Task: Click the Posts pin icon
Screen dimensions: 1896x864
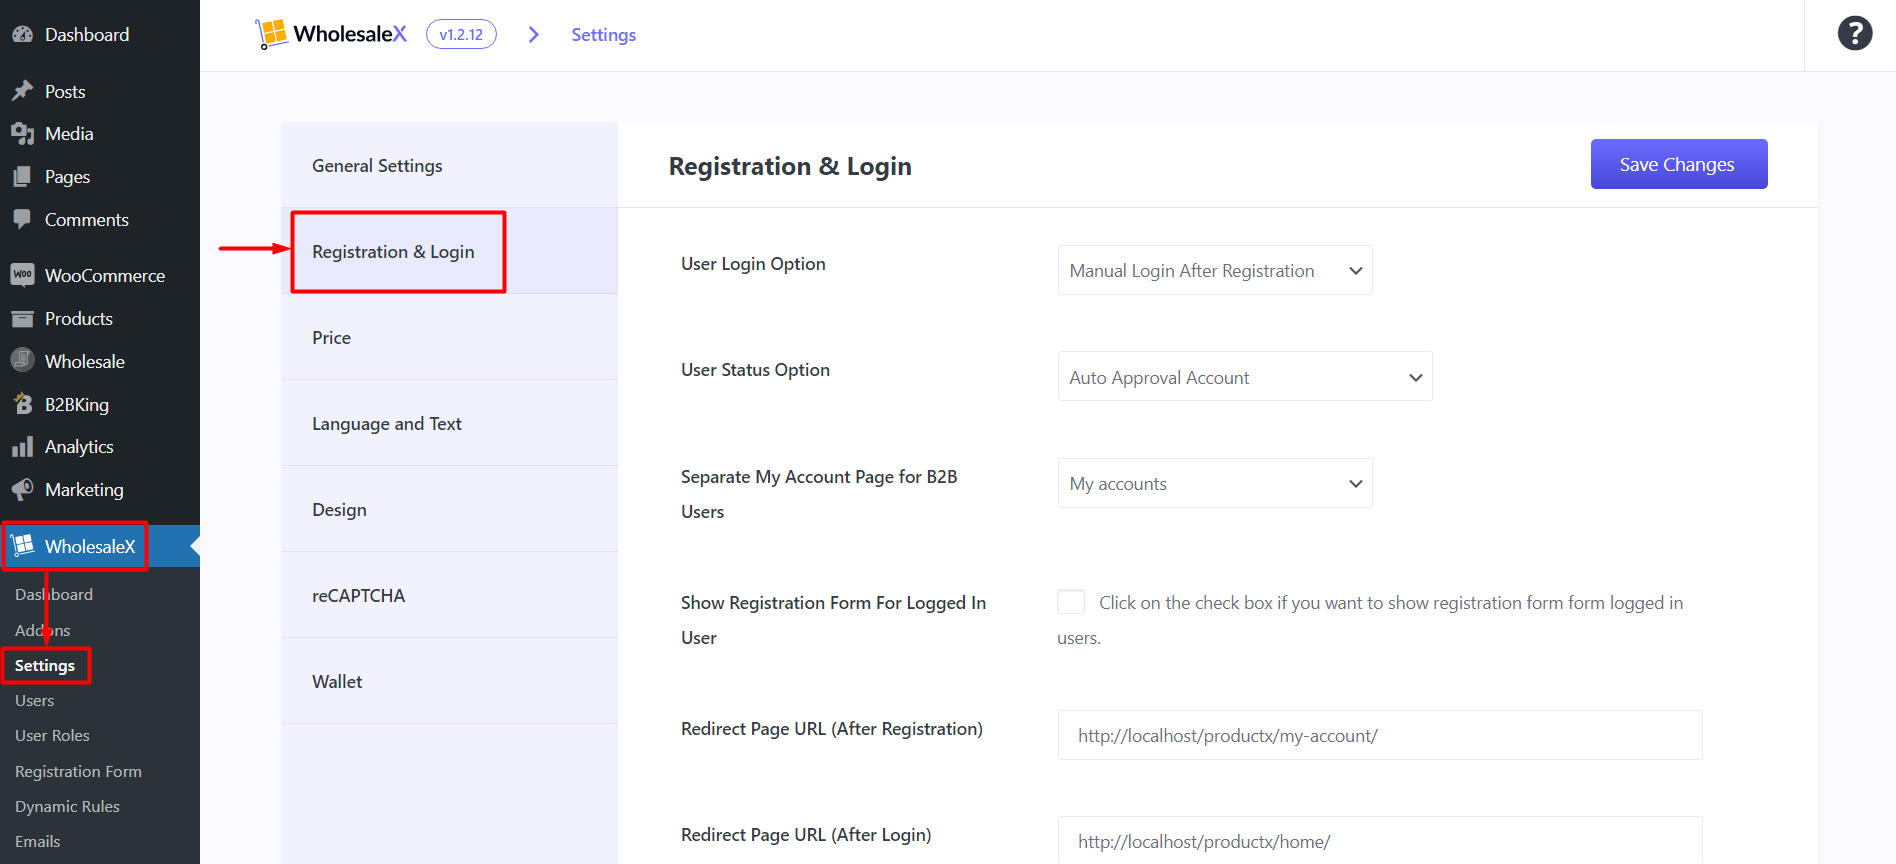Action: click(x=23, y=91)
